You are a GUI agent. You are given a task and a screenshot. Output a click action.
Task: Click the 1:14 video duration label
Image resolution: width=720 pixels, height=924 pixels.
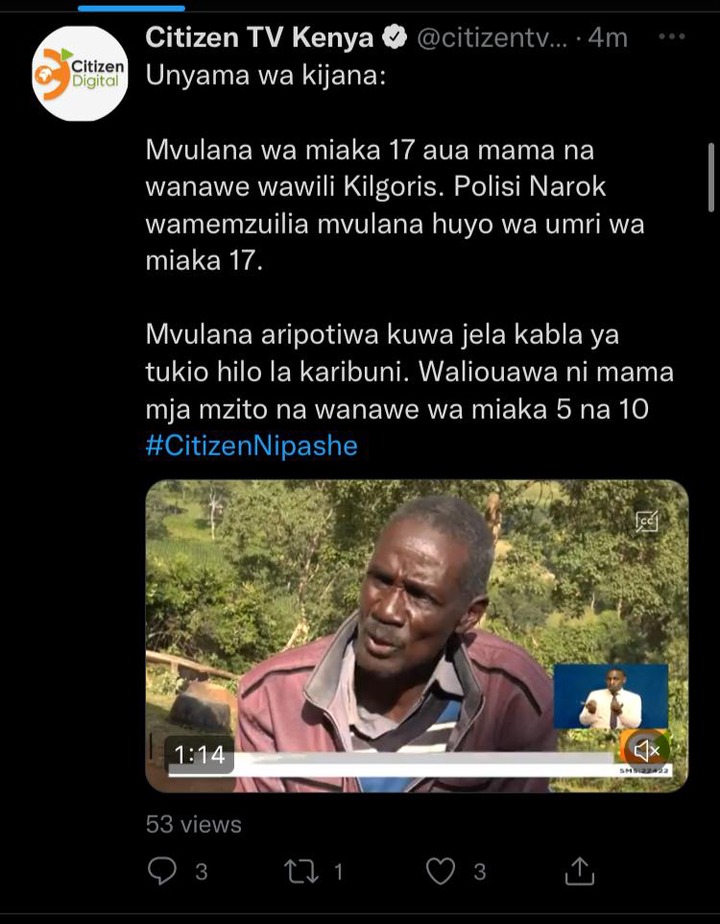pos(199,754)
